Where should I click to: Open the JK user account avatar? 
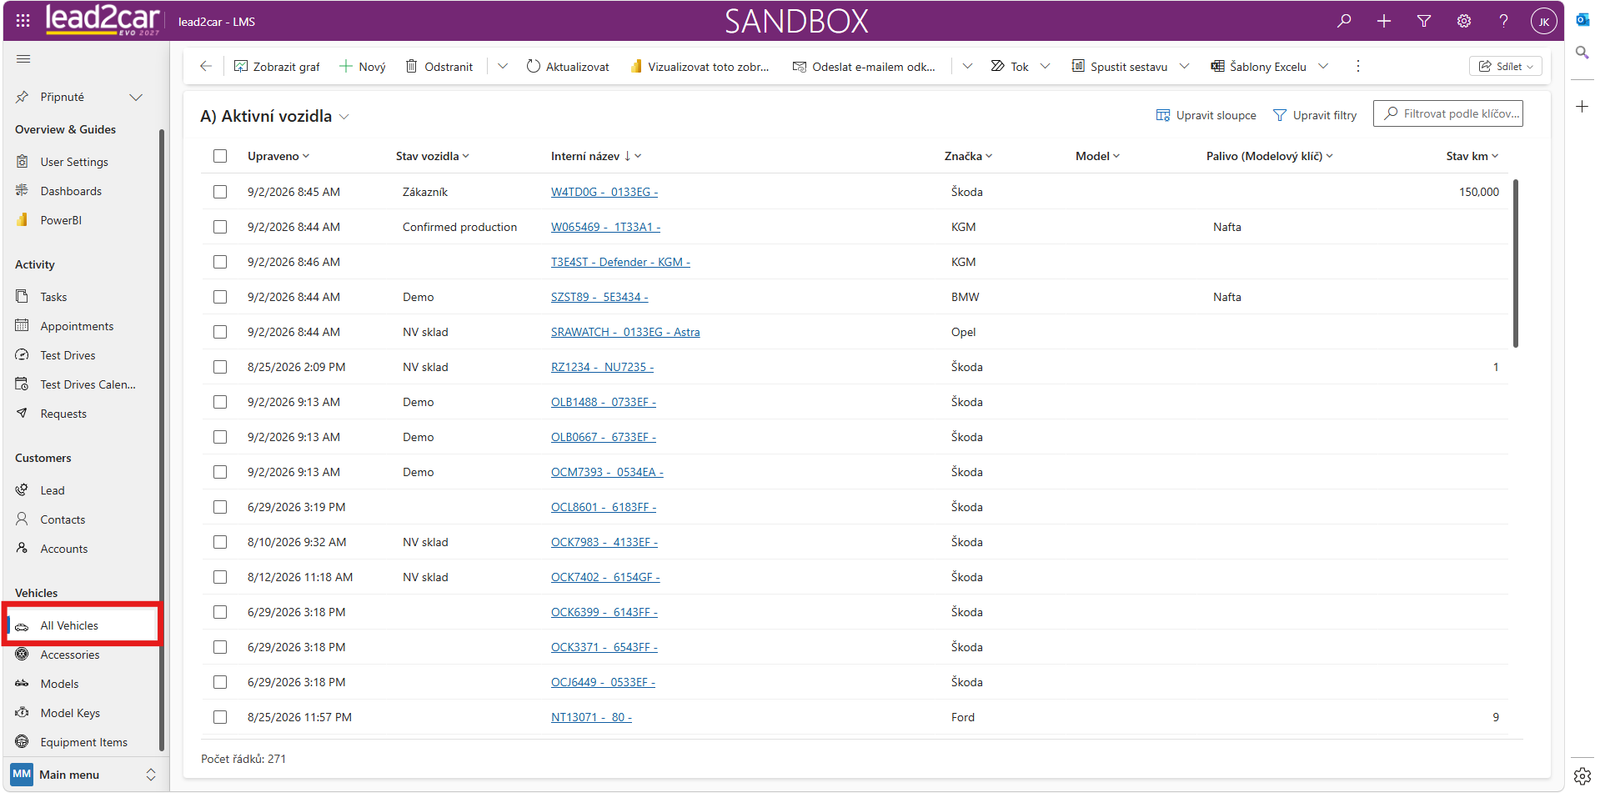[x=1544, y=21]
